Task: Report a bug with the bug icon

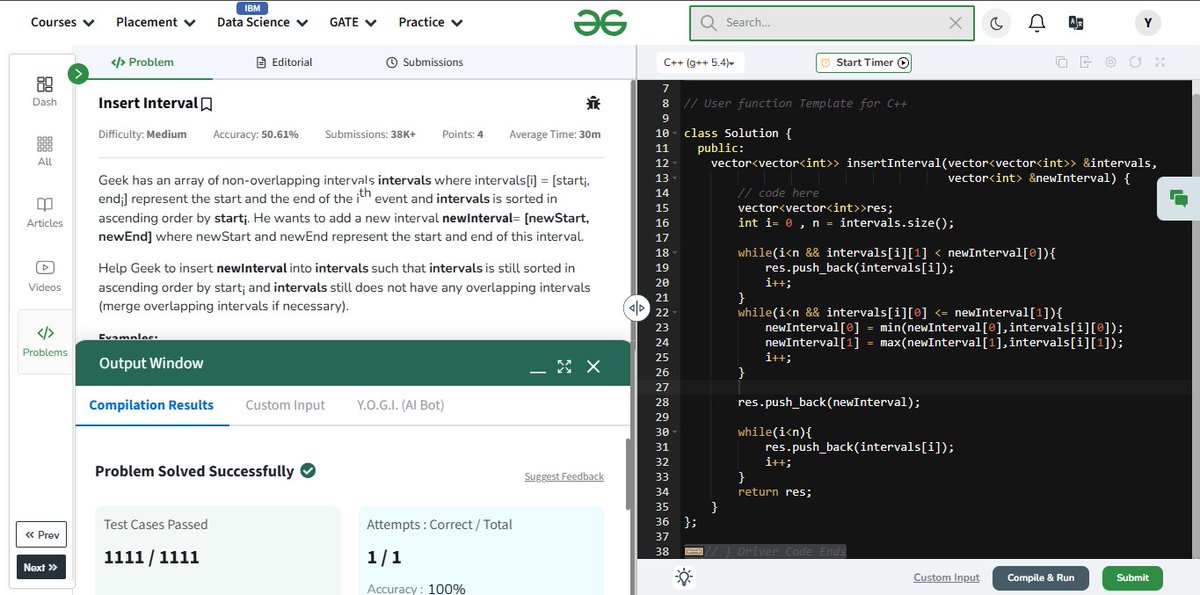Action: 593,103
